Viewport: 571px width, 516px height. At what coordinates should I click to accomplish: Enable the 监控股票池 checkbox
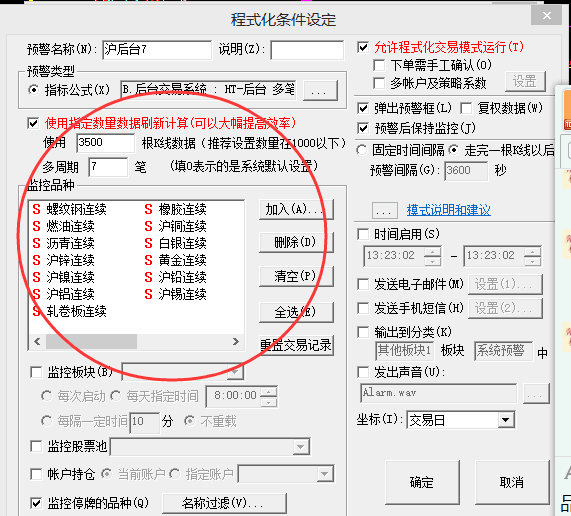tap(36, 446)
